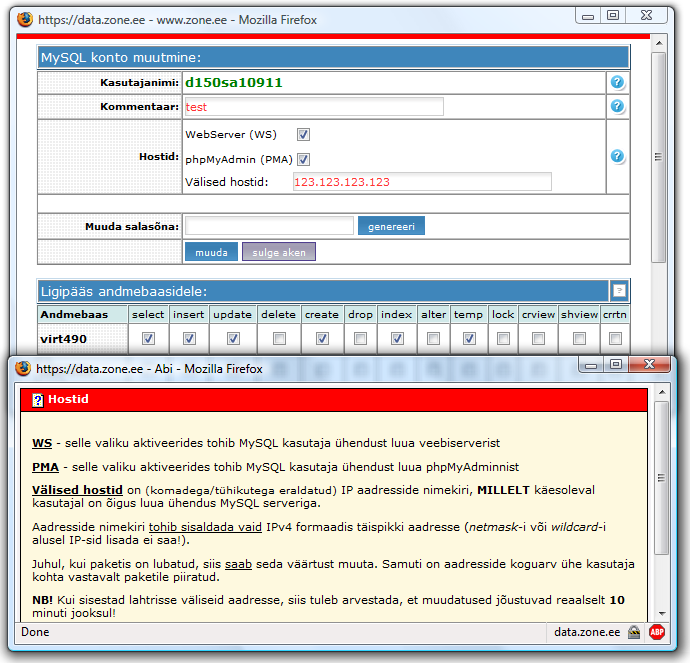Image resolution: width=690 pixels, height=663 pixels.
Task: Click the Kommentaar input field
Action: (x=314, y=107)
